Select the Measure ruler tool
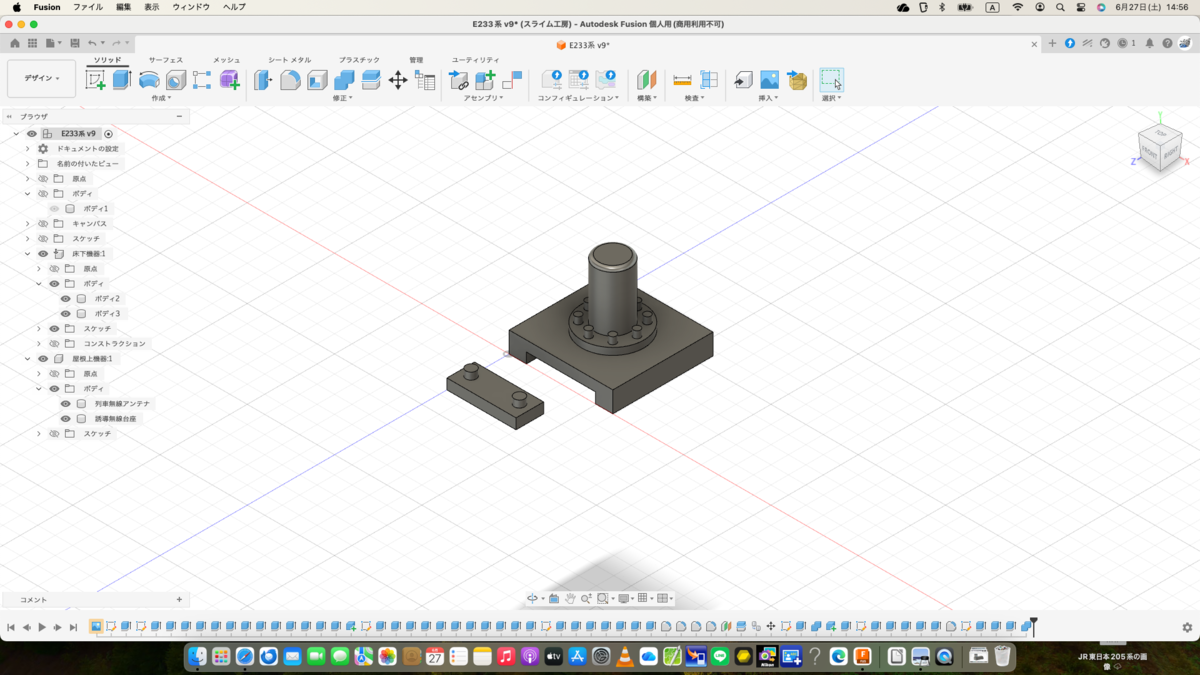 pos(683,80)
